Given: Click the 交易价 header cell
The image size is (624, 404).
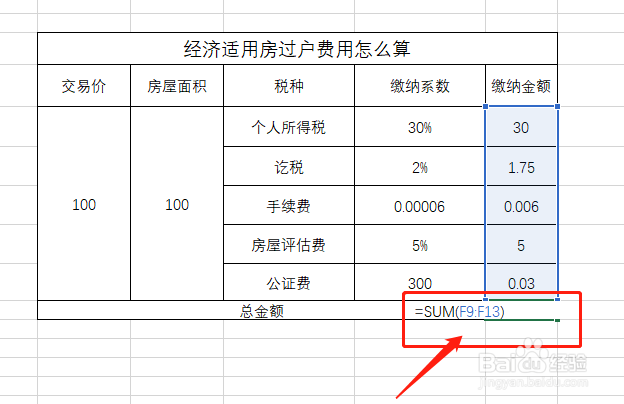Looking at the screenshot, I should [84, 86].
